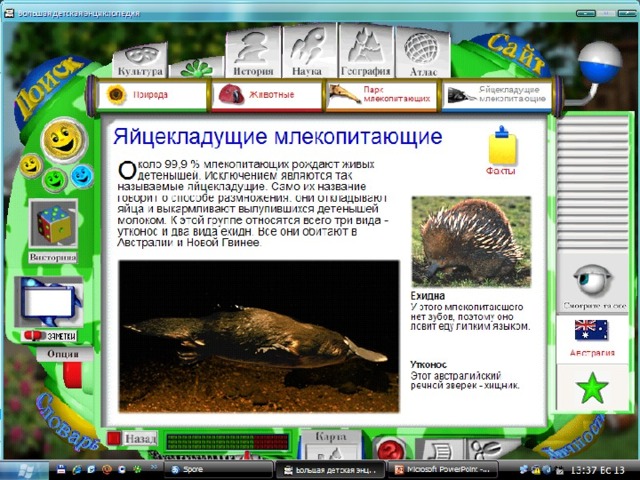Click the scissors icon at bottom
This screenshot has width=640, height=480.
click(x=487, y=449)
